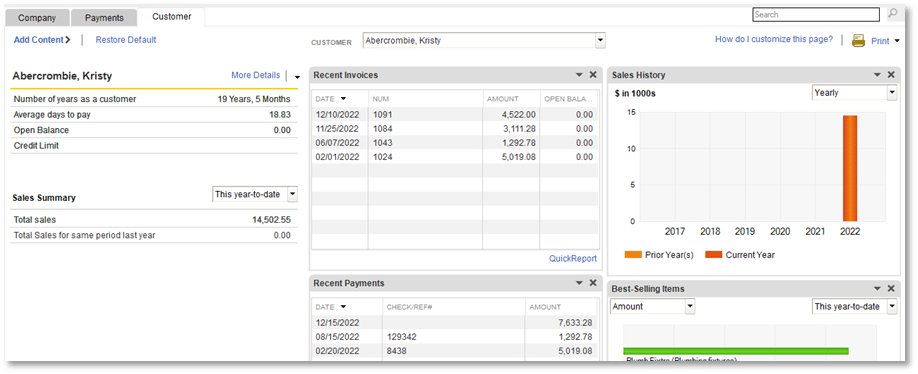
Task: Sort invoices by DATE column header
Action: (340, 99)
